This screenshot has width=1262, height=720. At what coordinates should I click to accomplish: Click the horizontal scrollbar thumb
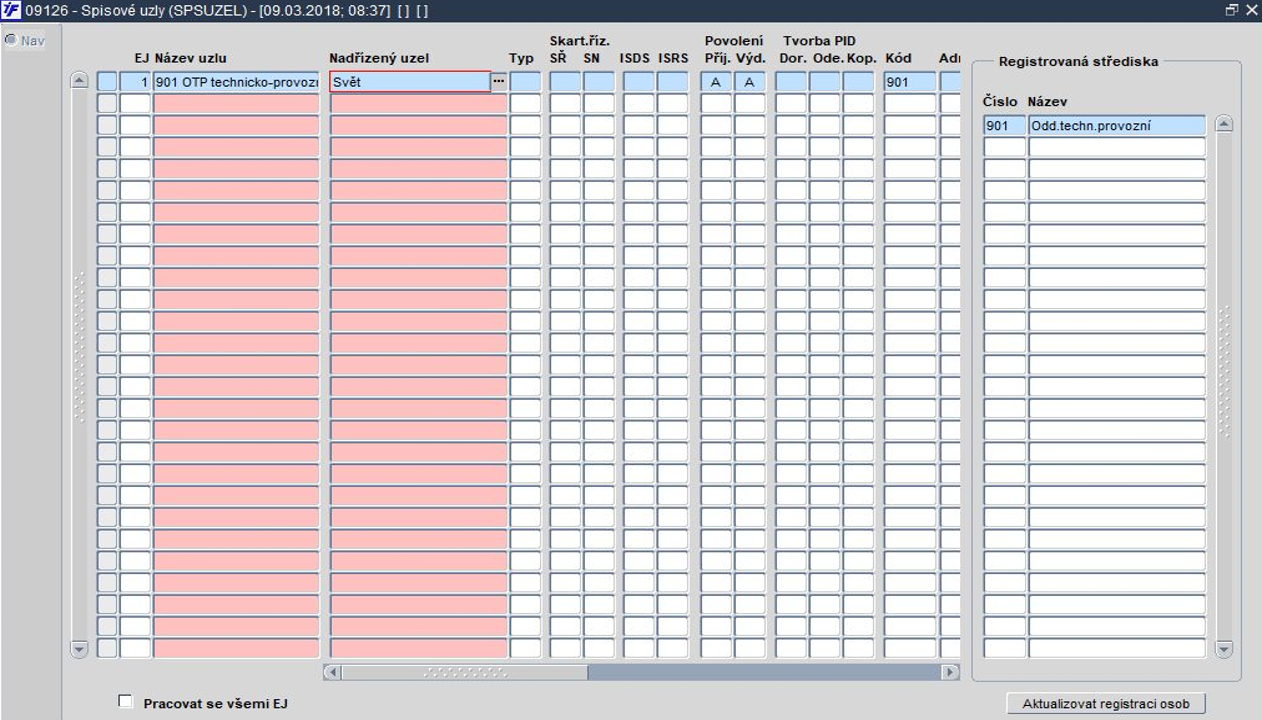pyautogui.click(x=465, y=672)
